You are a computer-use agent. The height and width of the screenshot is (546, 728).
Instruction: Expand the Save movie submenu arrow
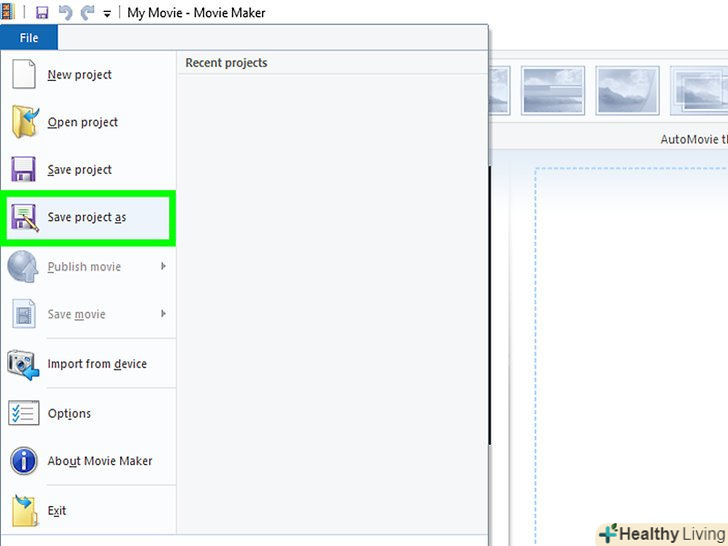[163, 314]
